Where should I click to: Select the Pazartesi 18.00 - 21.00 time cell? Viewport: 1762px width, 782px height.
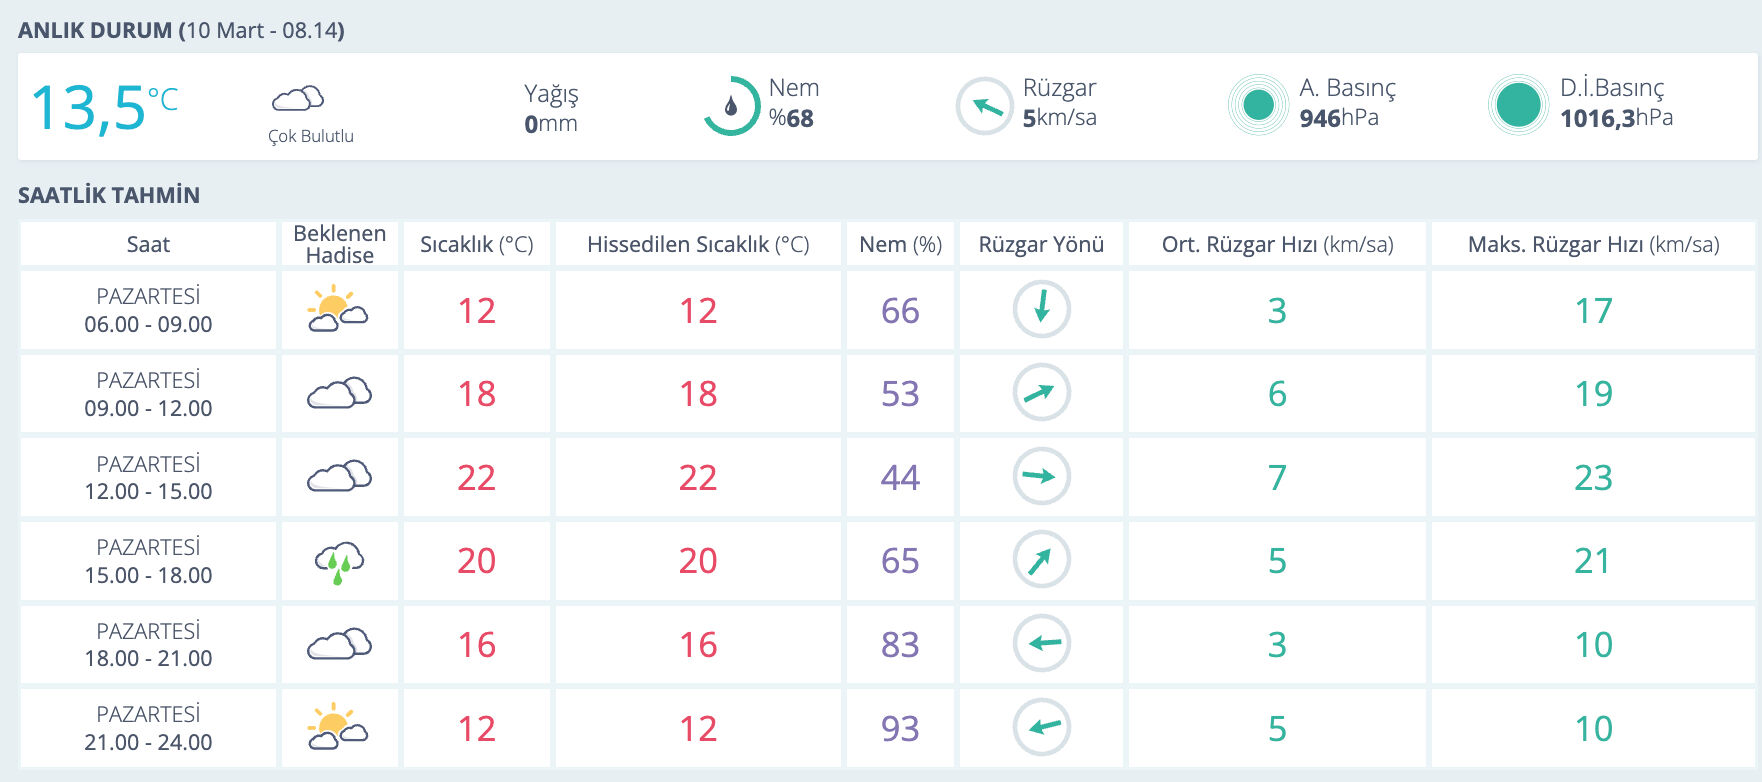148,645
